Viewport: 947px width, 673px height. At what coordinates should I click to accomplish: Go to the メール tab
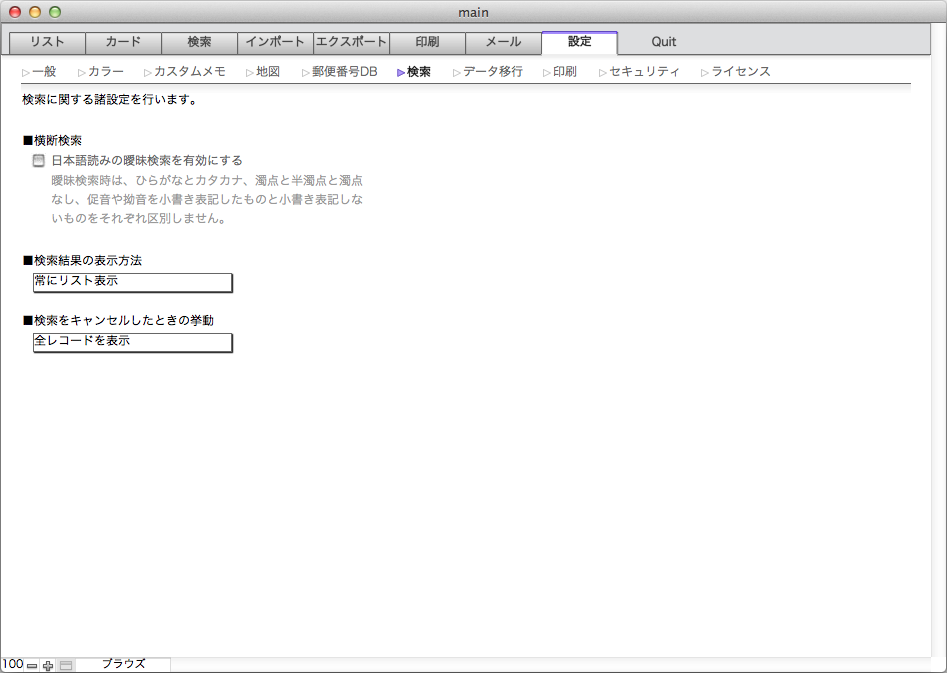(x=503, y=42)
